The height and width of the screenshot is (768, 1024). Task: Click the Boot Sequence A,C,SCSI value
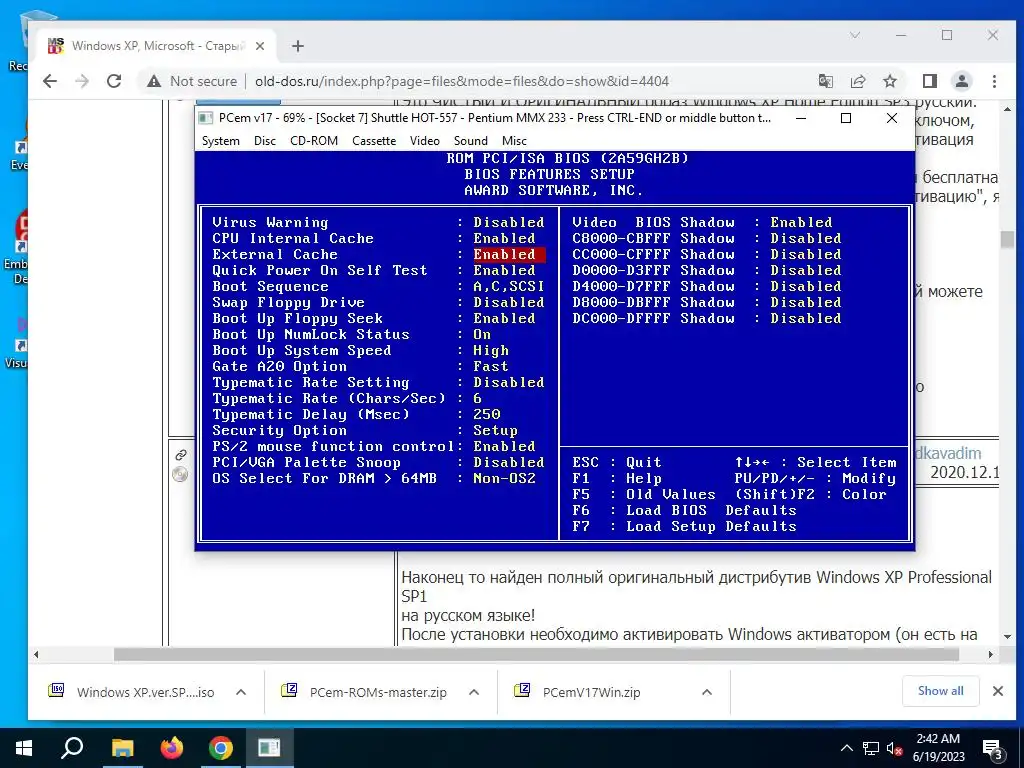pos(509,286)
